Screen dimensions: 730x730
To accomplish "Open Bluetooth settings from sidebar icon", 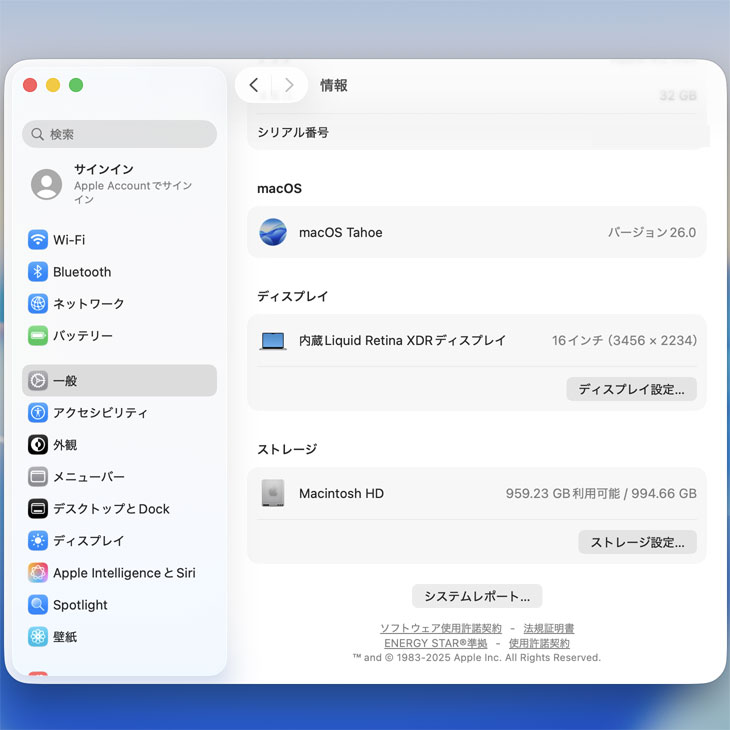I will 38,272.
